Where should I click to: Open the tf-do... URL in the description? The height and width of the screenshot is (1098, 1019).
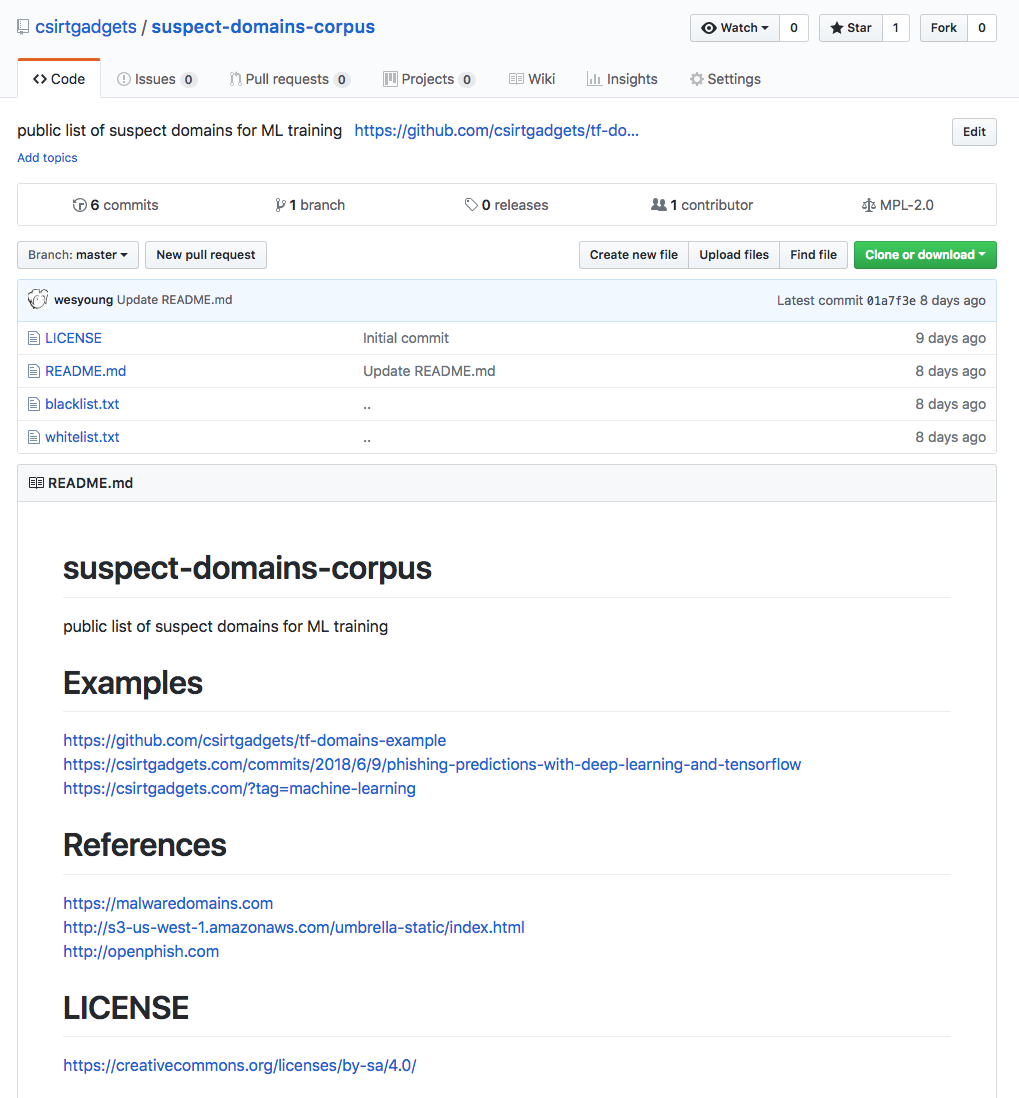[497, 130]
